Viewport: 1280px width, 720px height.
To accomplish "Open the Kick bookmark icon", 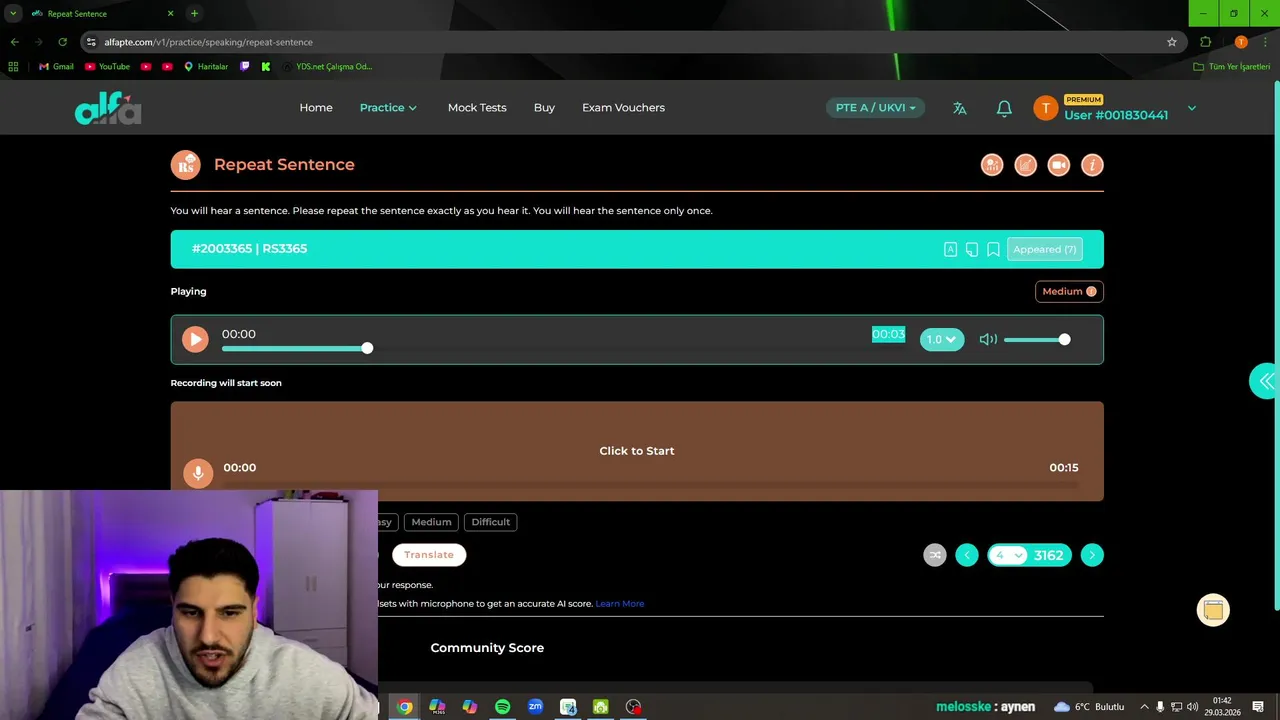I will click(x=266, y=66).
